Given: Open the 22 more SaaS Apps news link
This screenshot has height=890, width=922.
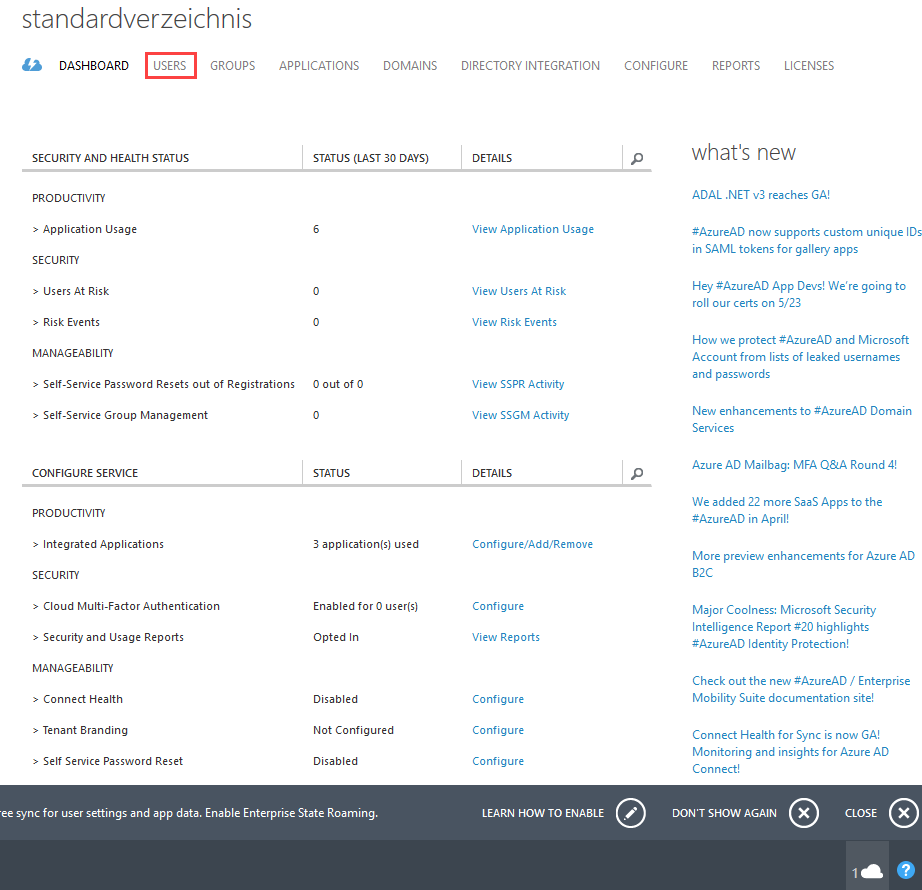Looking at the screenshot, I should pos(787,510).
